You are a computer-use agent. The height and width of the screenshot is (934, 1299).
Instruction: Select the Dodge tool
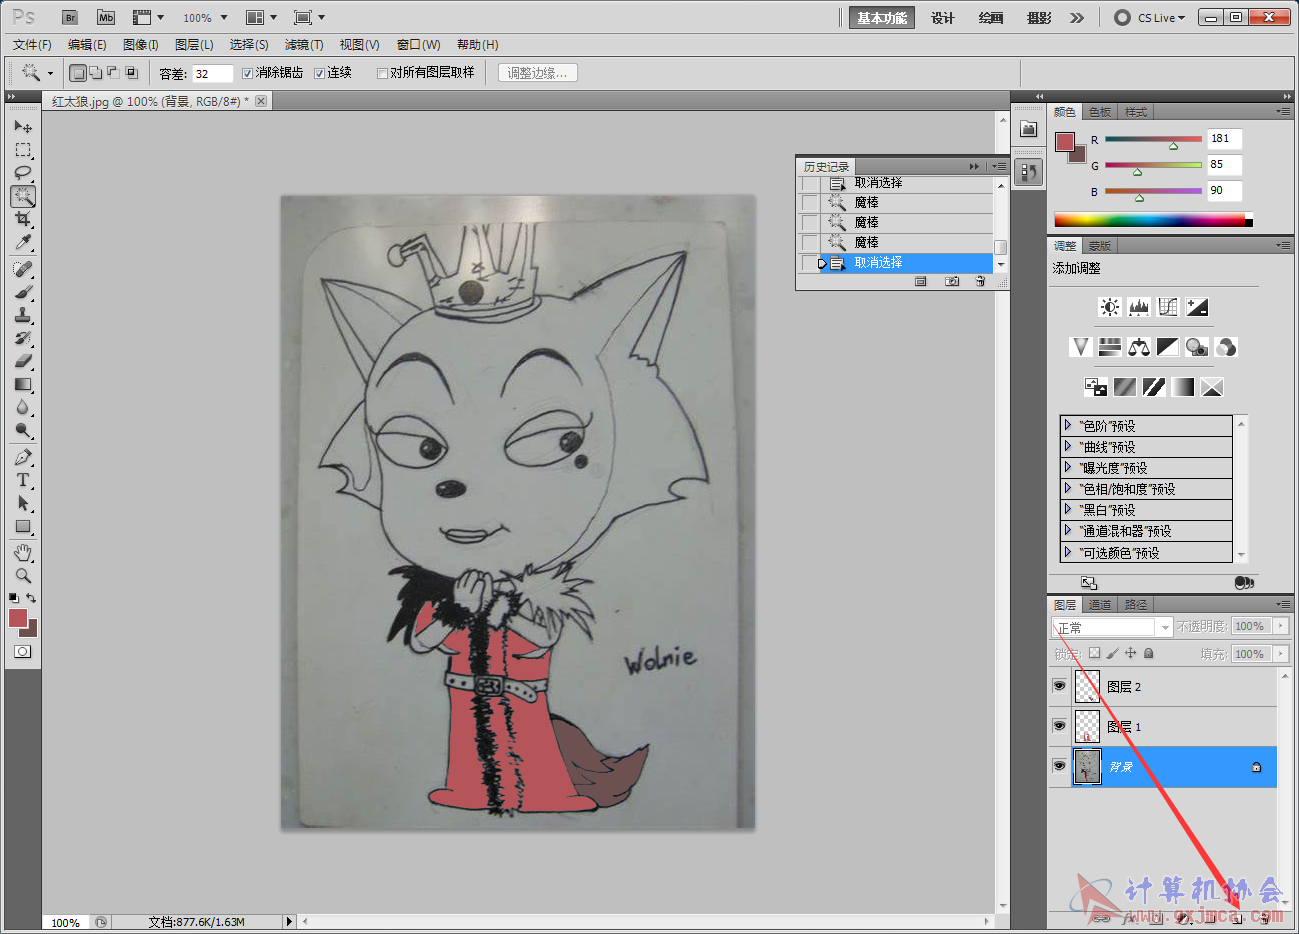(23, 430)
